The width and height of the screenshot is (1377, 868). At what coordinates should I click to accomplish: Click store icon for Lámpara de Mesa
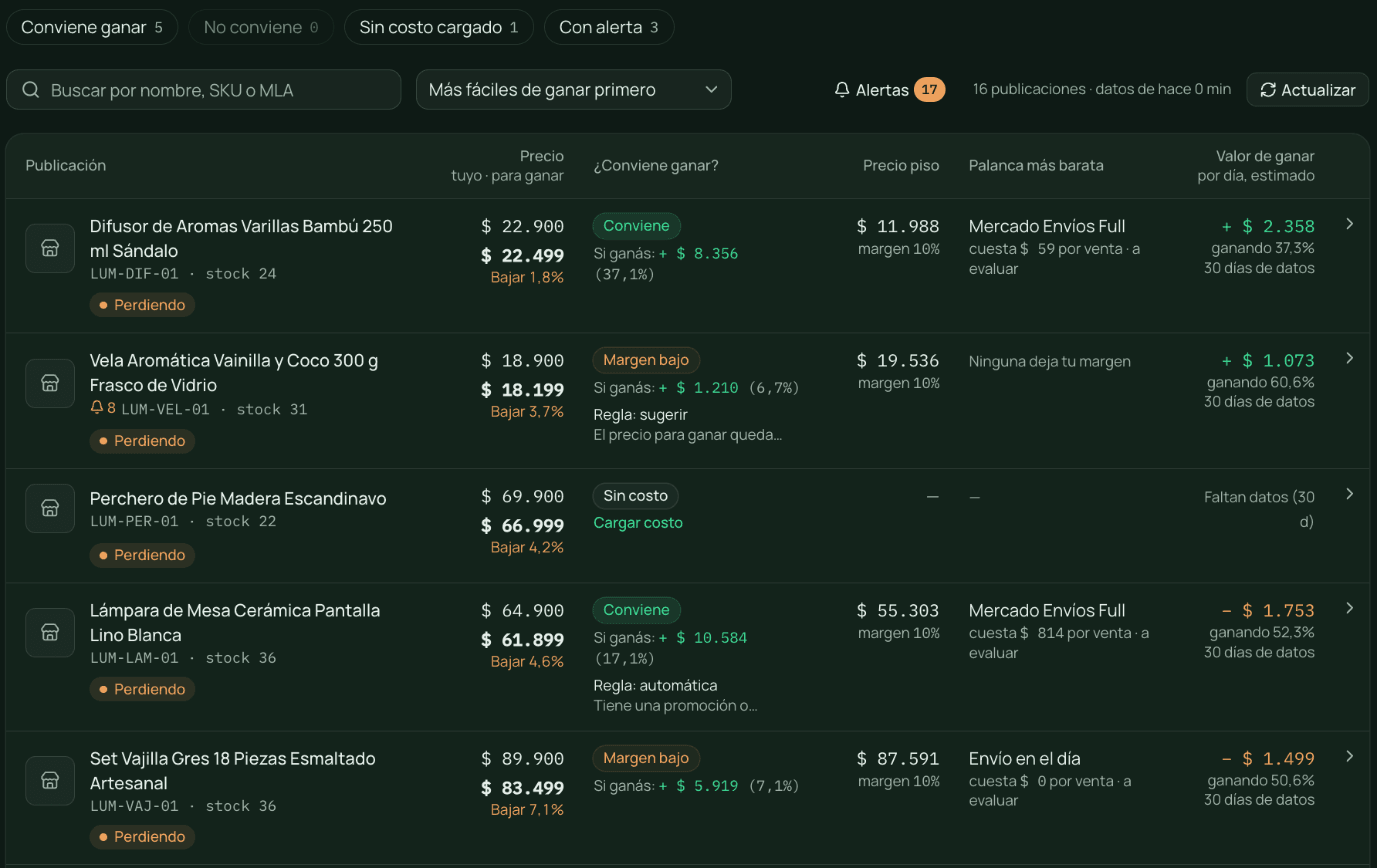pyautogui.click(x=50, y=632)
